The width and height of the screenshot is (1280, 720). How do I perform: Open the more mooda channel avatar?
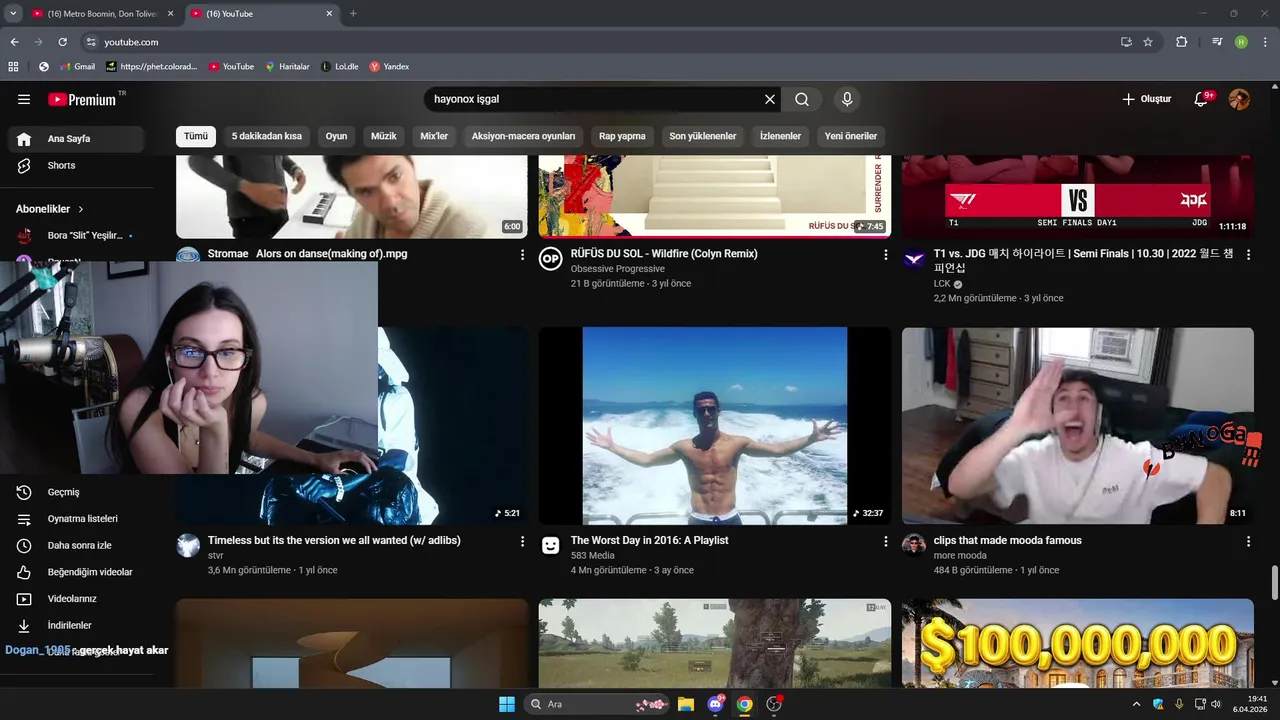914,545
